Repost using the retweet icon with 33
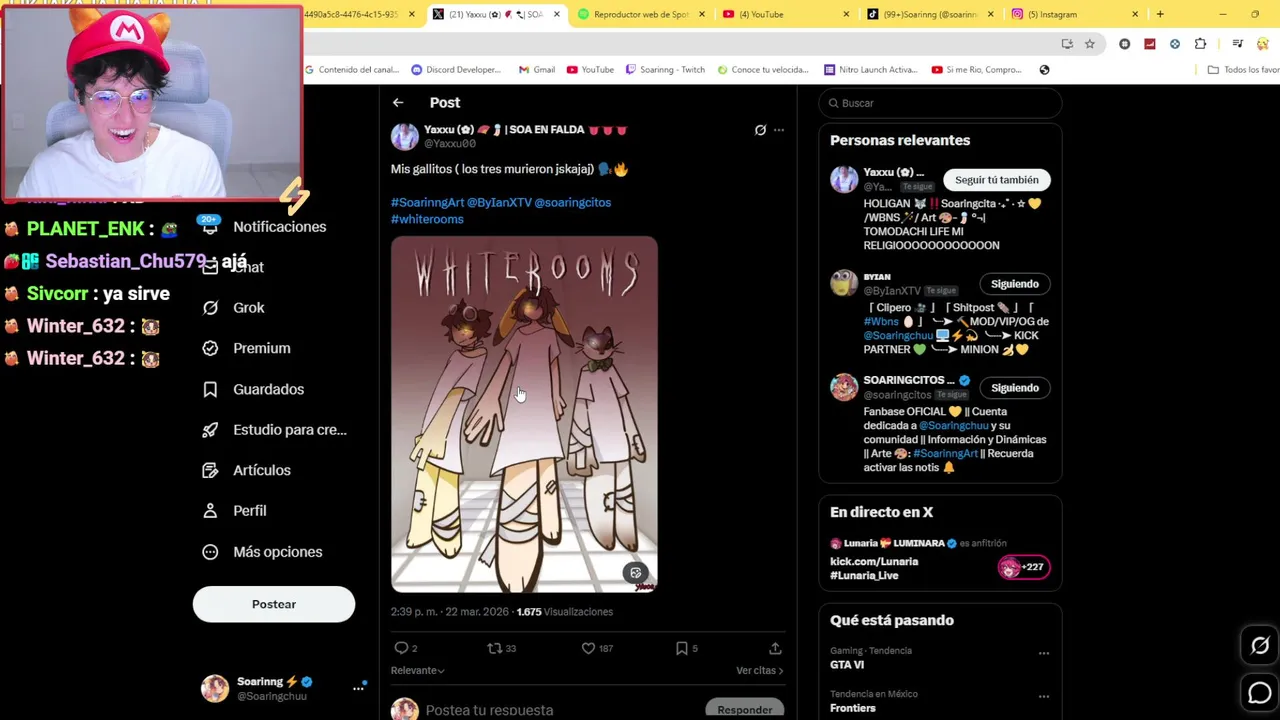 tap(494, 648)
